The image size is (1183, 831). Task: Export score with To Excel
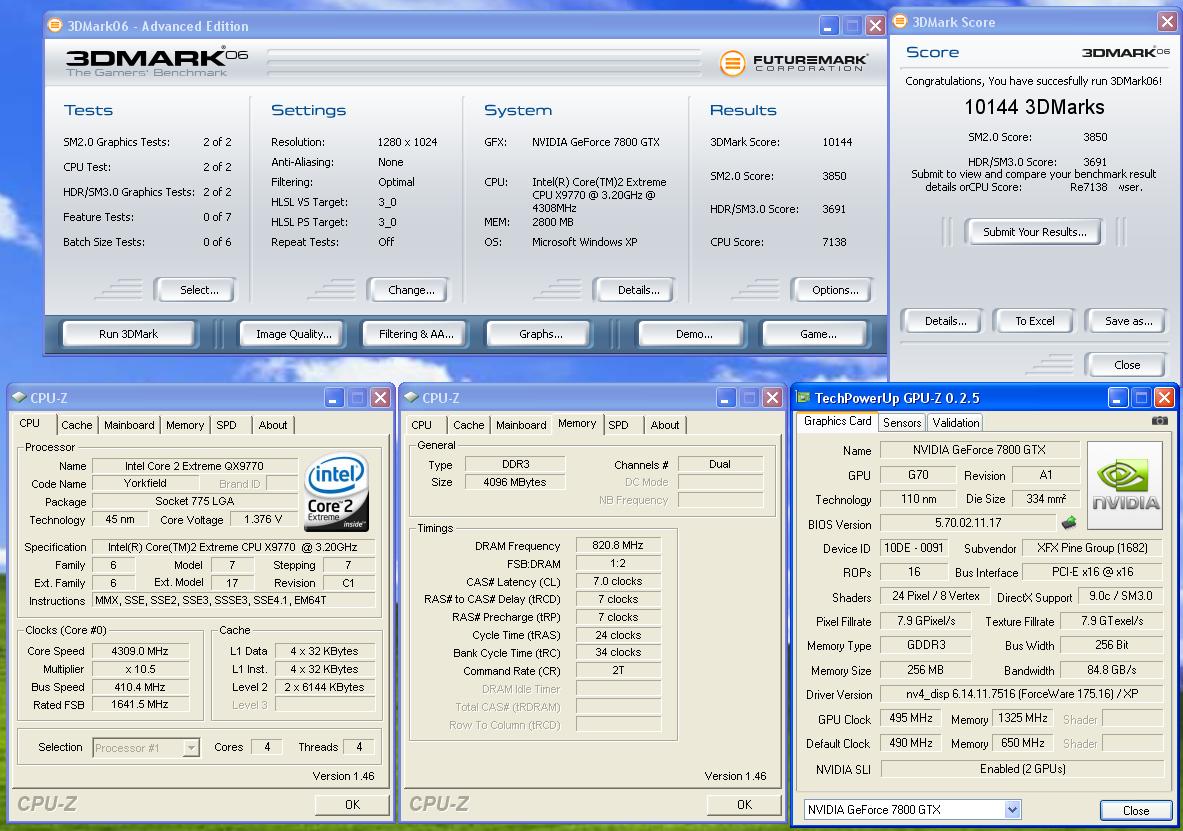(x=1034, y=321)
